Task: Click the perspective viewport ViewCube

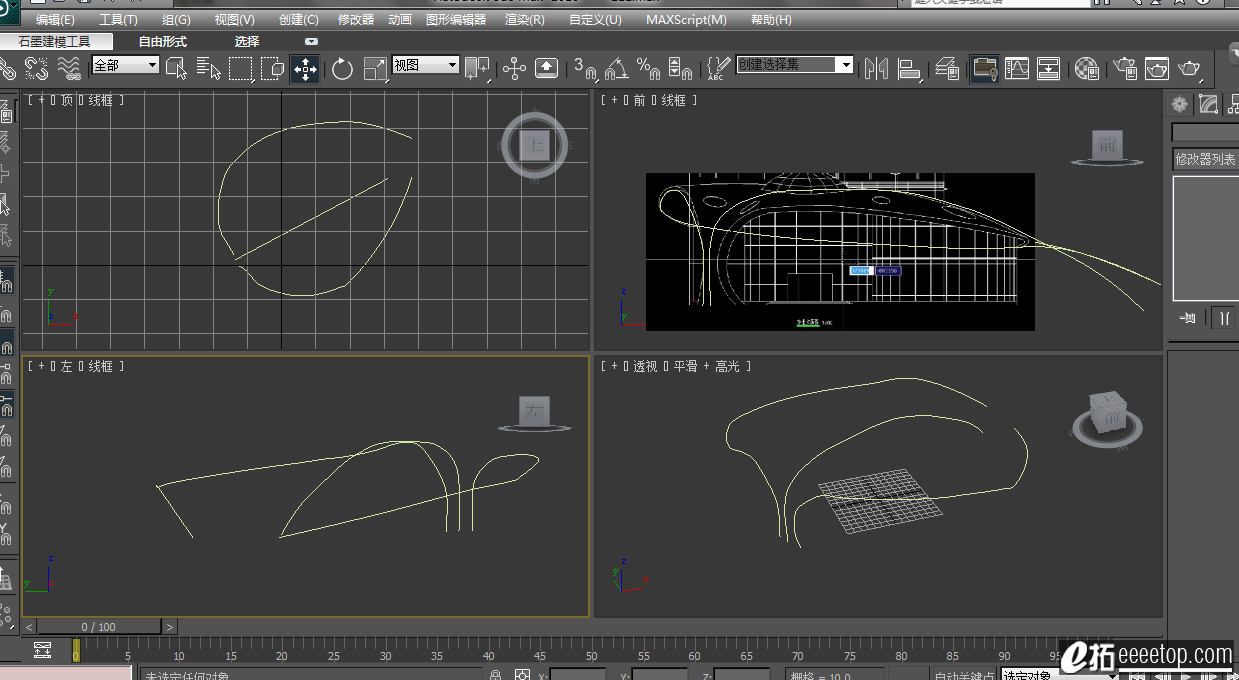Action: 1107,412
